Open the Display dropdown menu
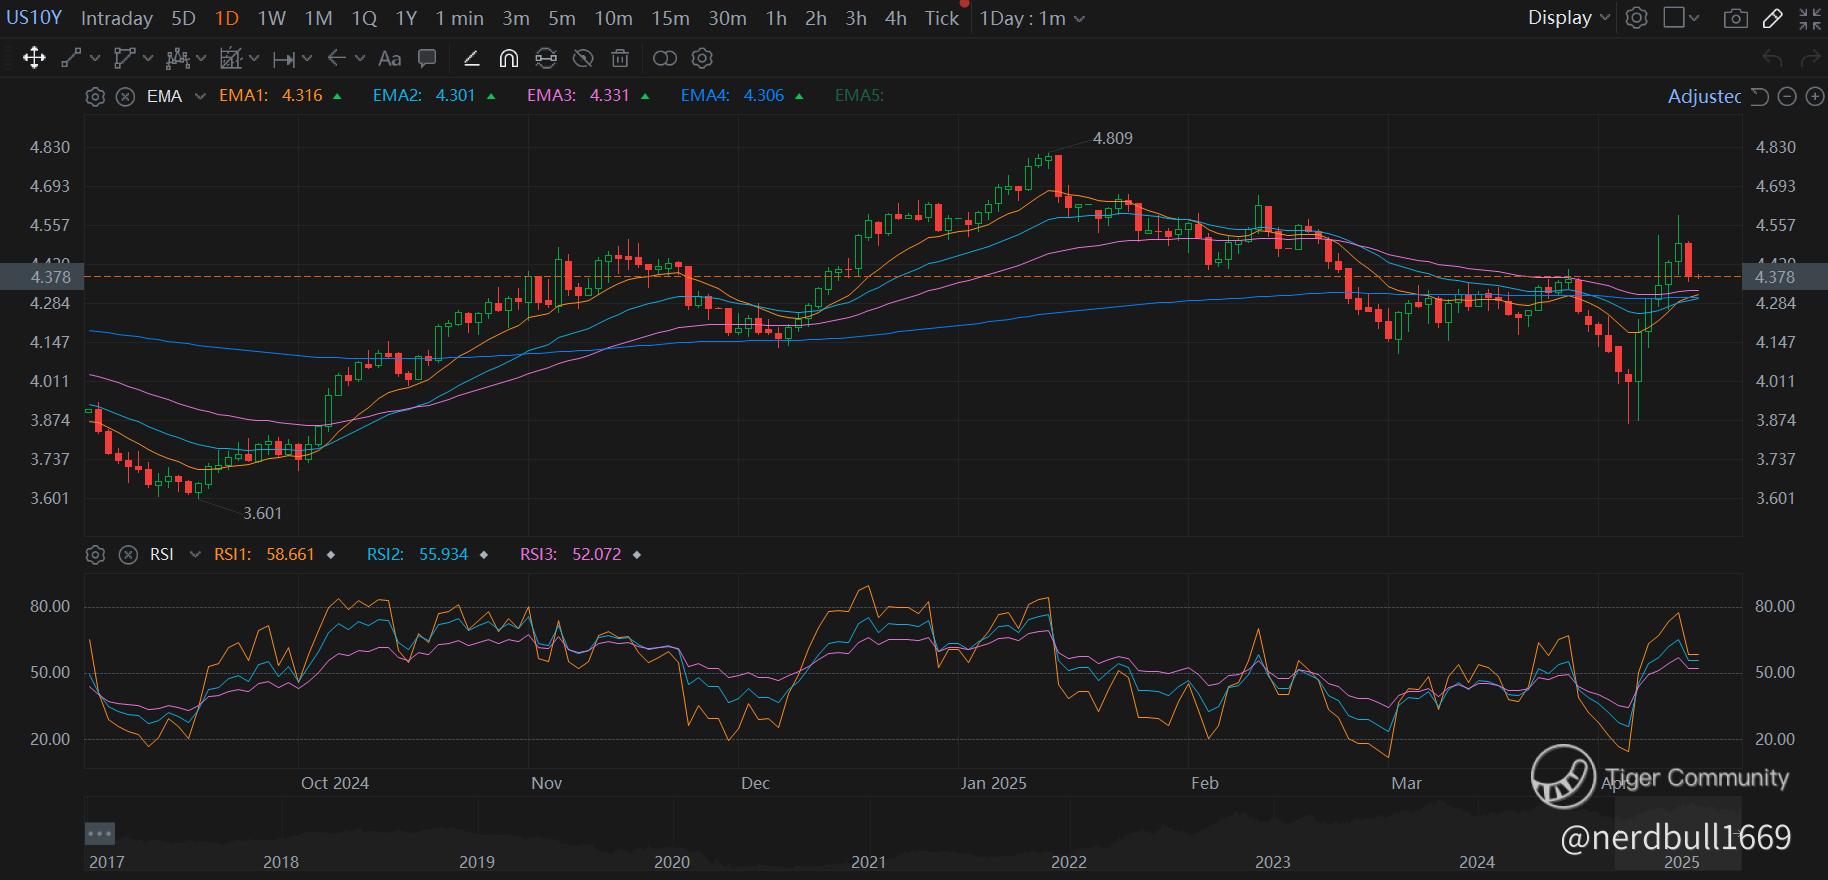 coord(1568,18)
